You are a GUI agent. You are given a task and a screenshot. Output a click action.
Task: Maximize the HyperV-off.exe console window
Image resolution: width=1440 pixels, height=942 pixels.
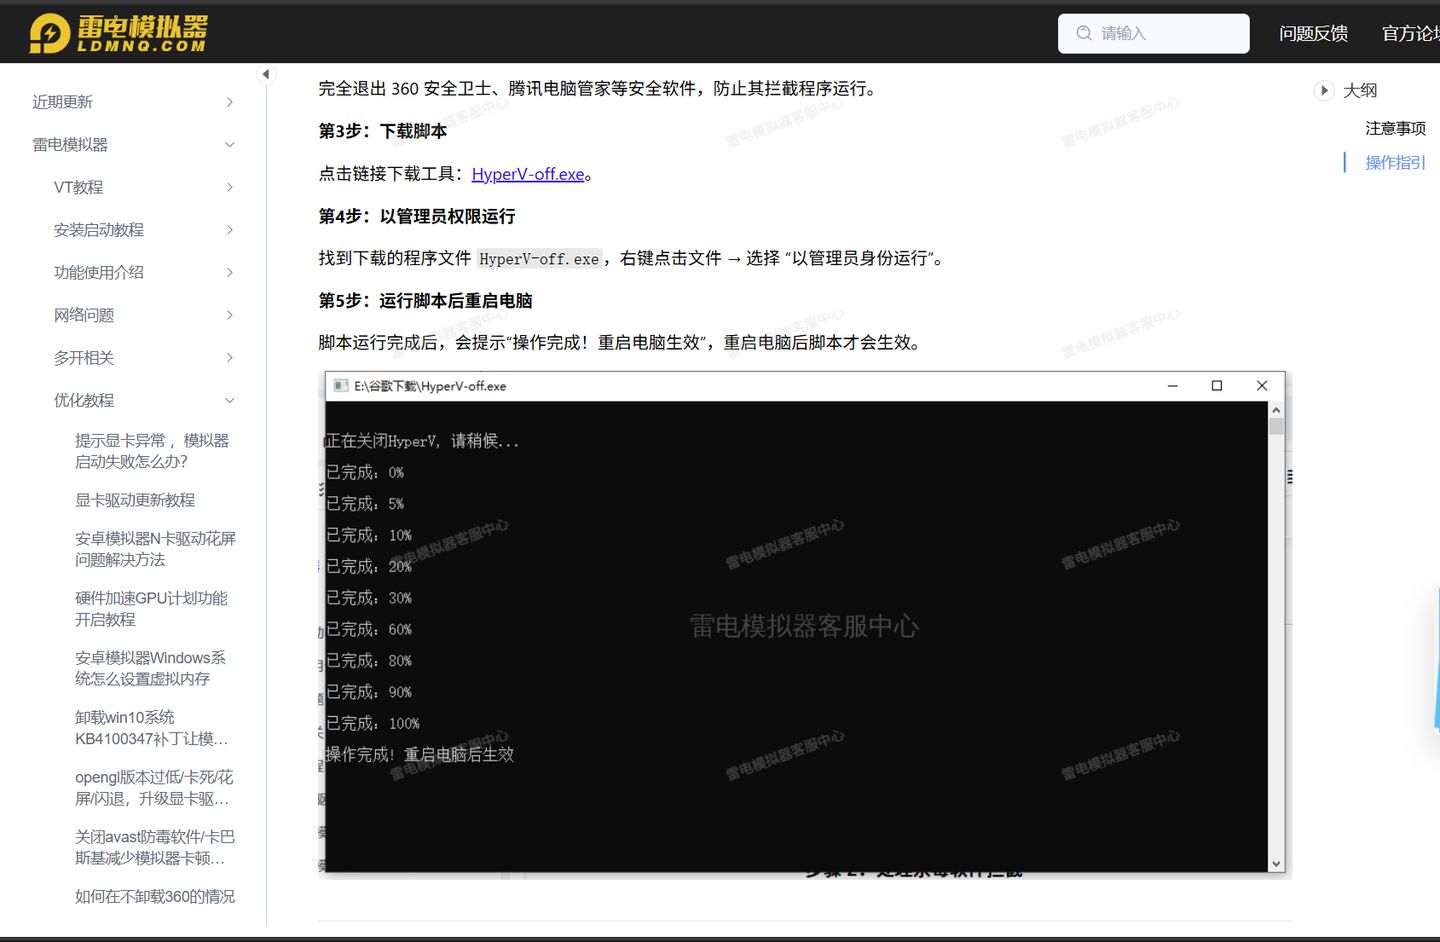pyautogui.click(x=1217, y=386)
